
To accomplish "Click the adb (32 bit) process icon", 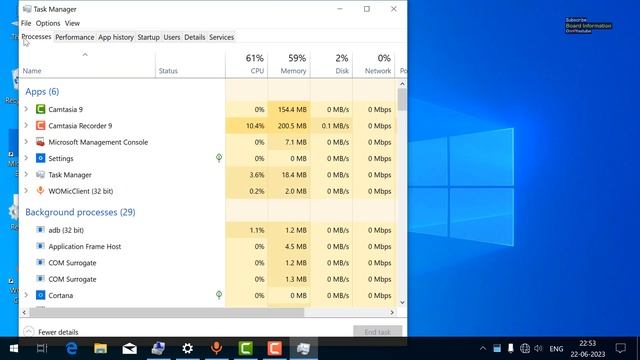I will pyautogui.click(x=40, y=230).
